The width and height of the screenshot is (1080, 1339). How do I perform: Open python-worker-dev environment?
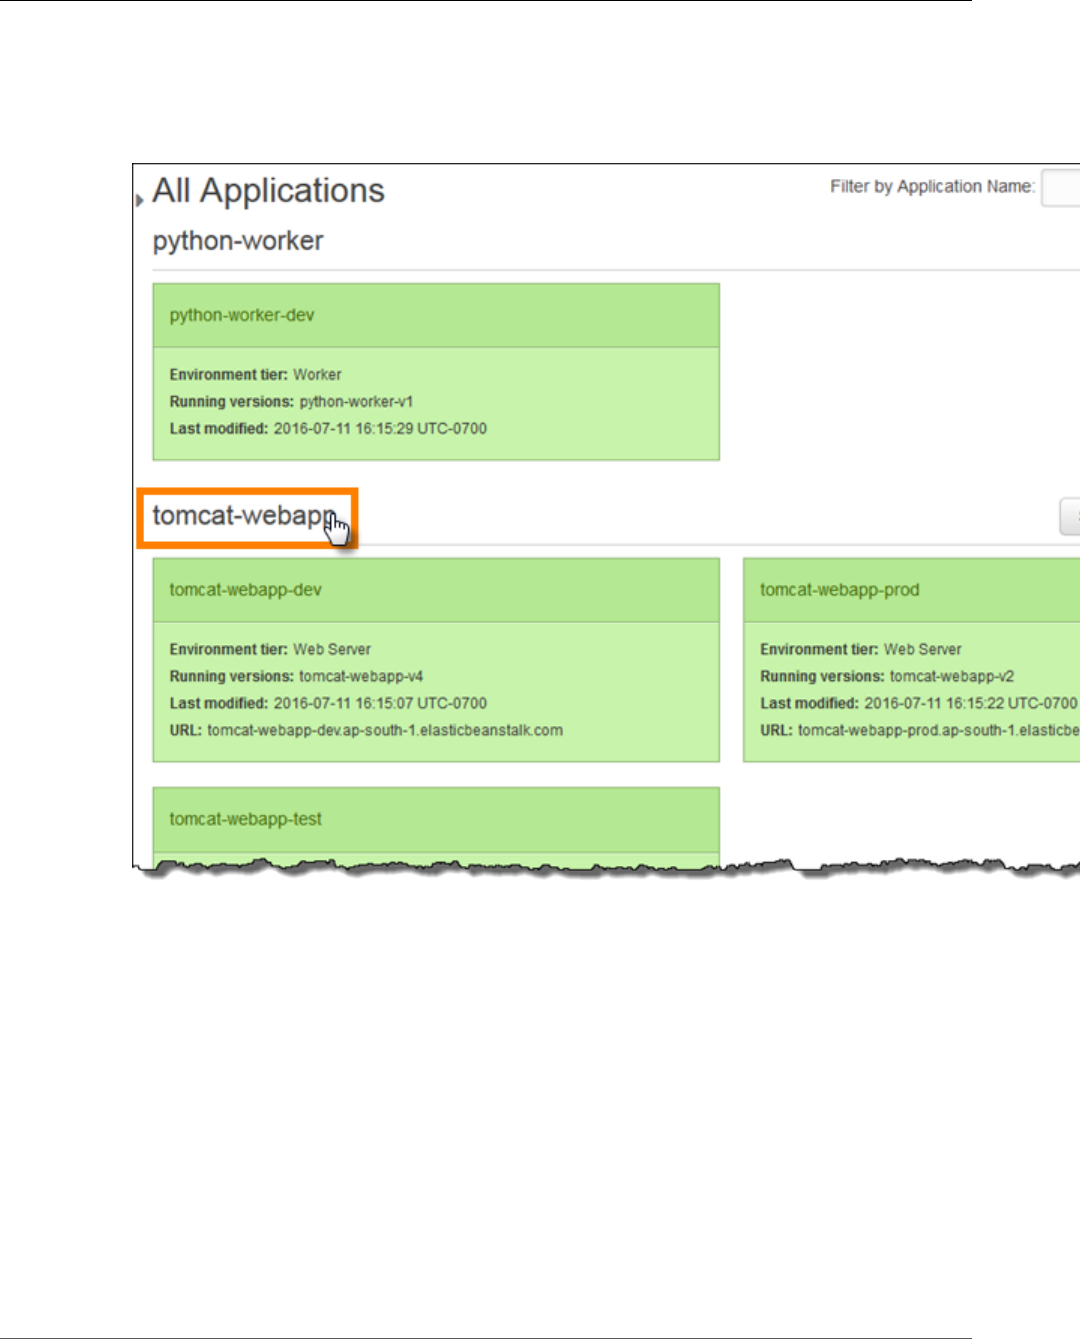(242, 315)
